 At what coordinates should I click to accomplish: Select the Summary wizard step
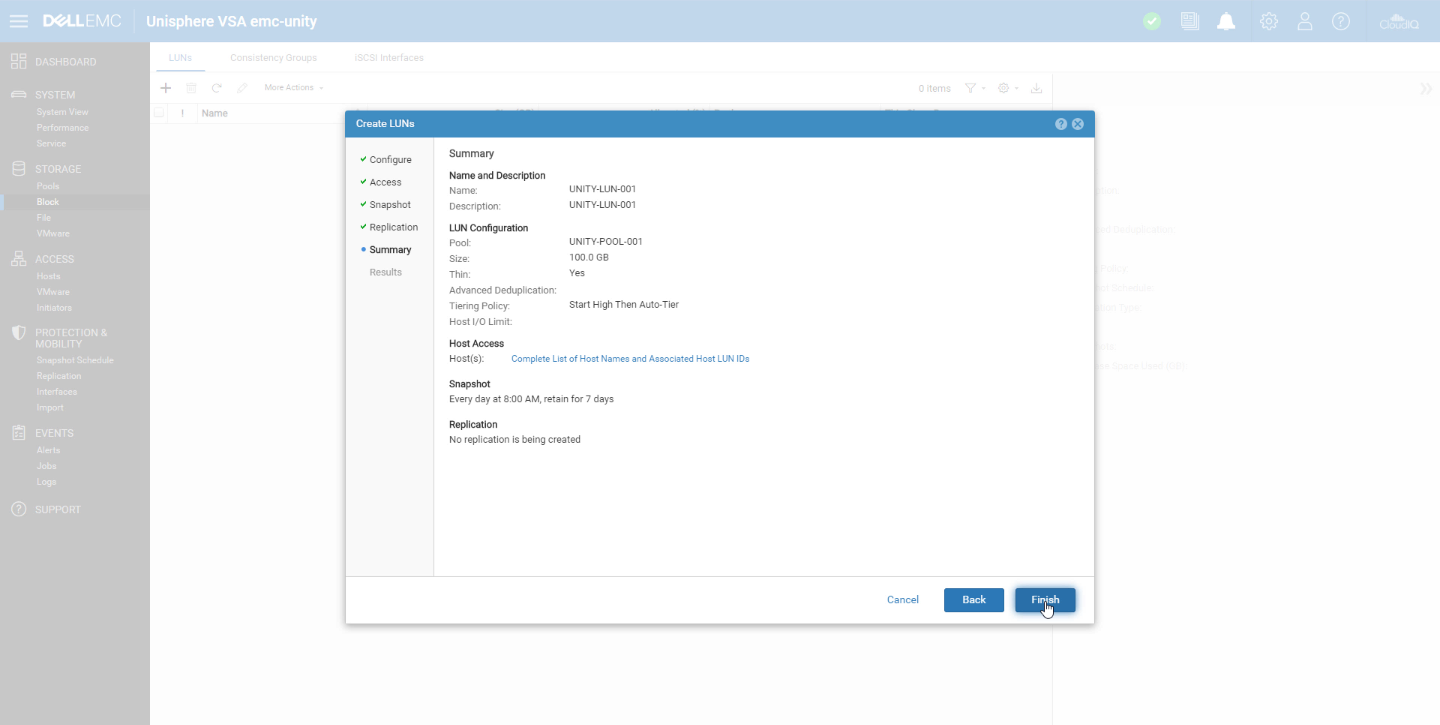coord(390,250)
